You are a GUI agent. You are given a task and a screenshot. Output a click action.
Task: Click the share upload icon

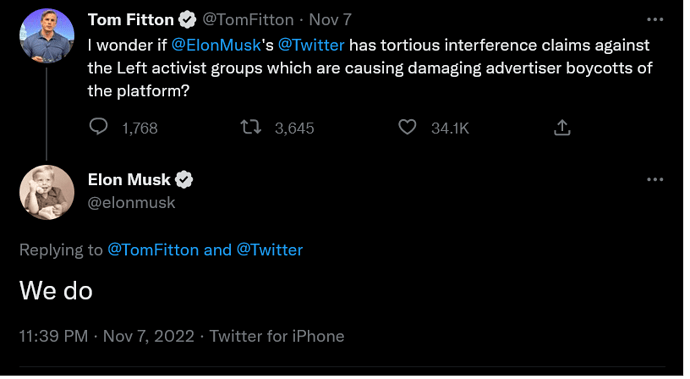562,128
